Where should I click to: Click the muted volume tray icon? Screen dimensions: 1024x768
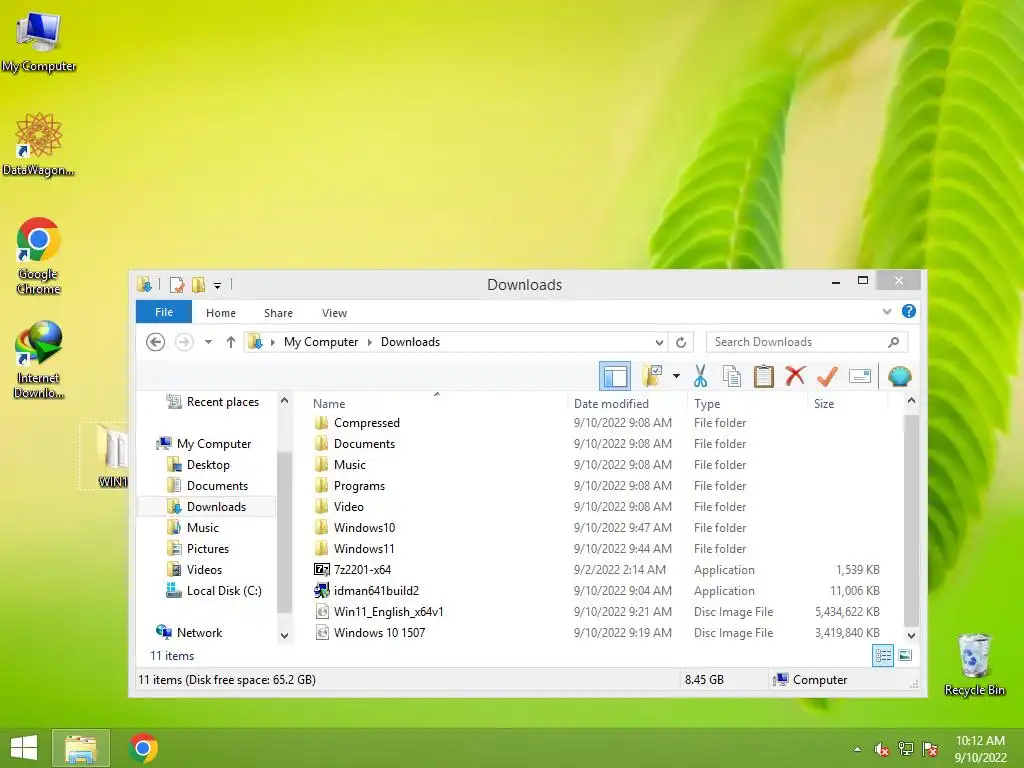[x=881, y=749]
